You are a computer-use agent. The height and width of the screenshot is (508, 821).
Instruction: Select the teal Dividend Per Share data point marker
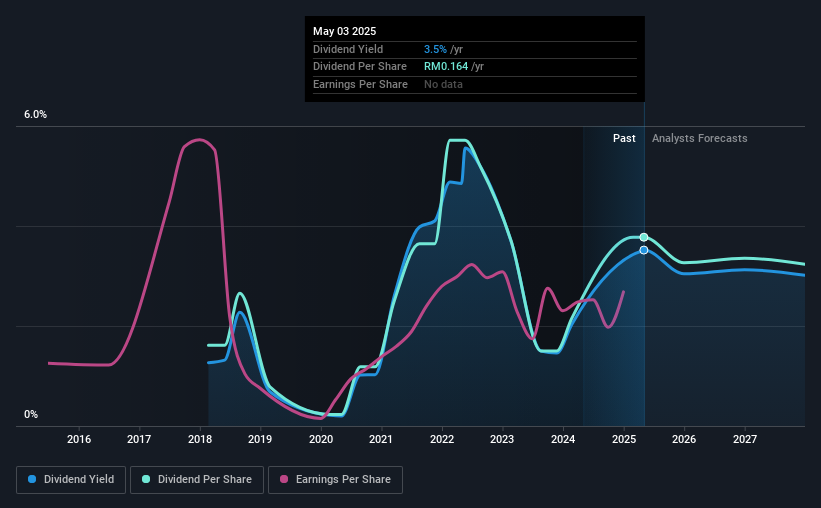(x=644, y=237)
